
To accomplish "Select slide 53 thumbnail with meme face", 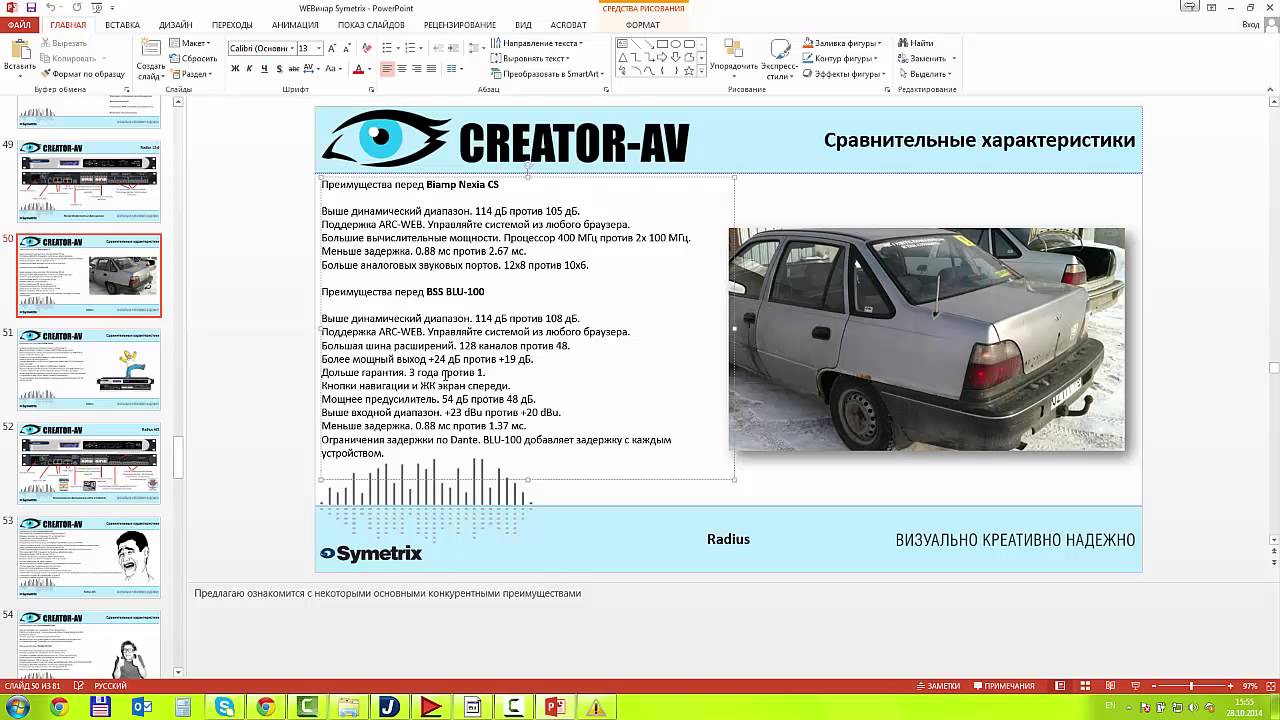I will pyautogui.click(x=89, y=557).
